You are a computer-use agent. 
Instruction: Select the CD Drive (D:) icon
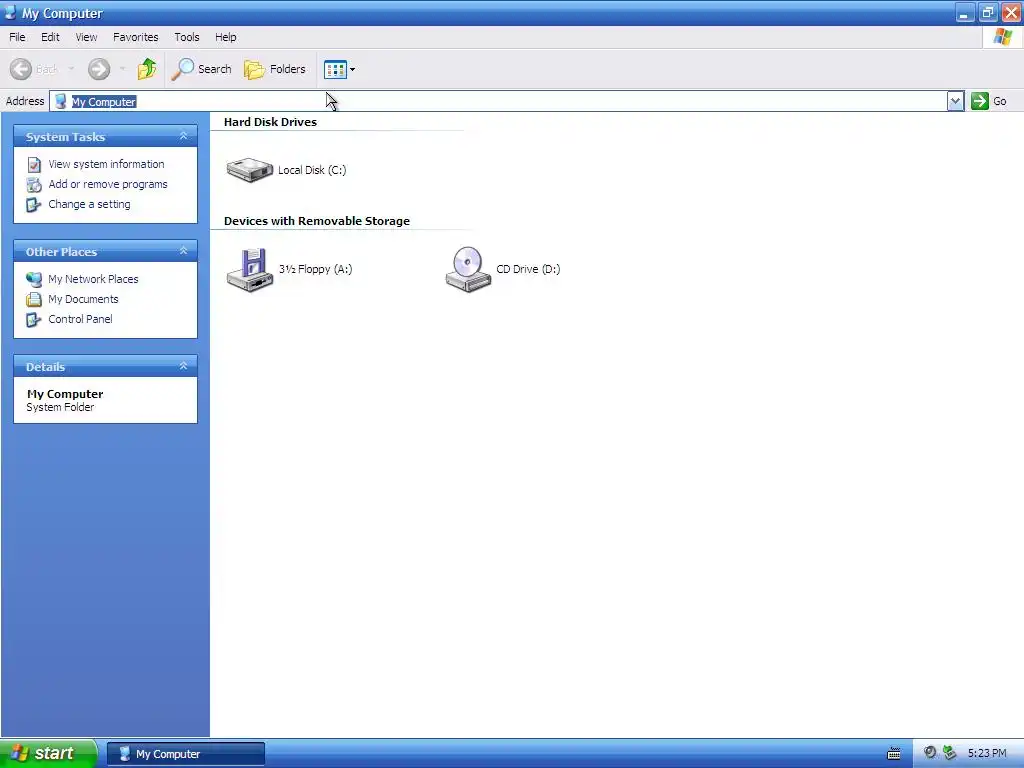coord(468,270)
